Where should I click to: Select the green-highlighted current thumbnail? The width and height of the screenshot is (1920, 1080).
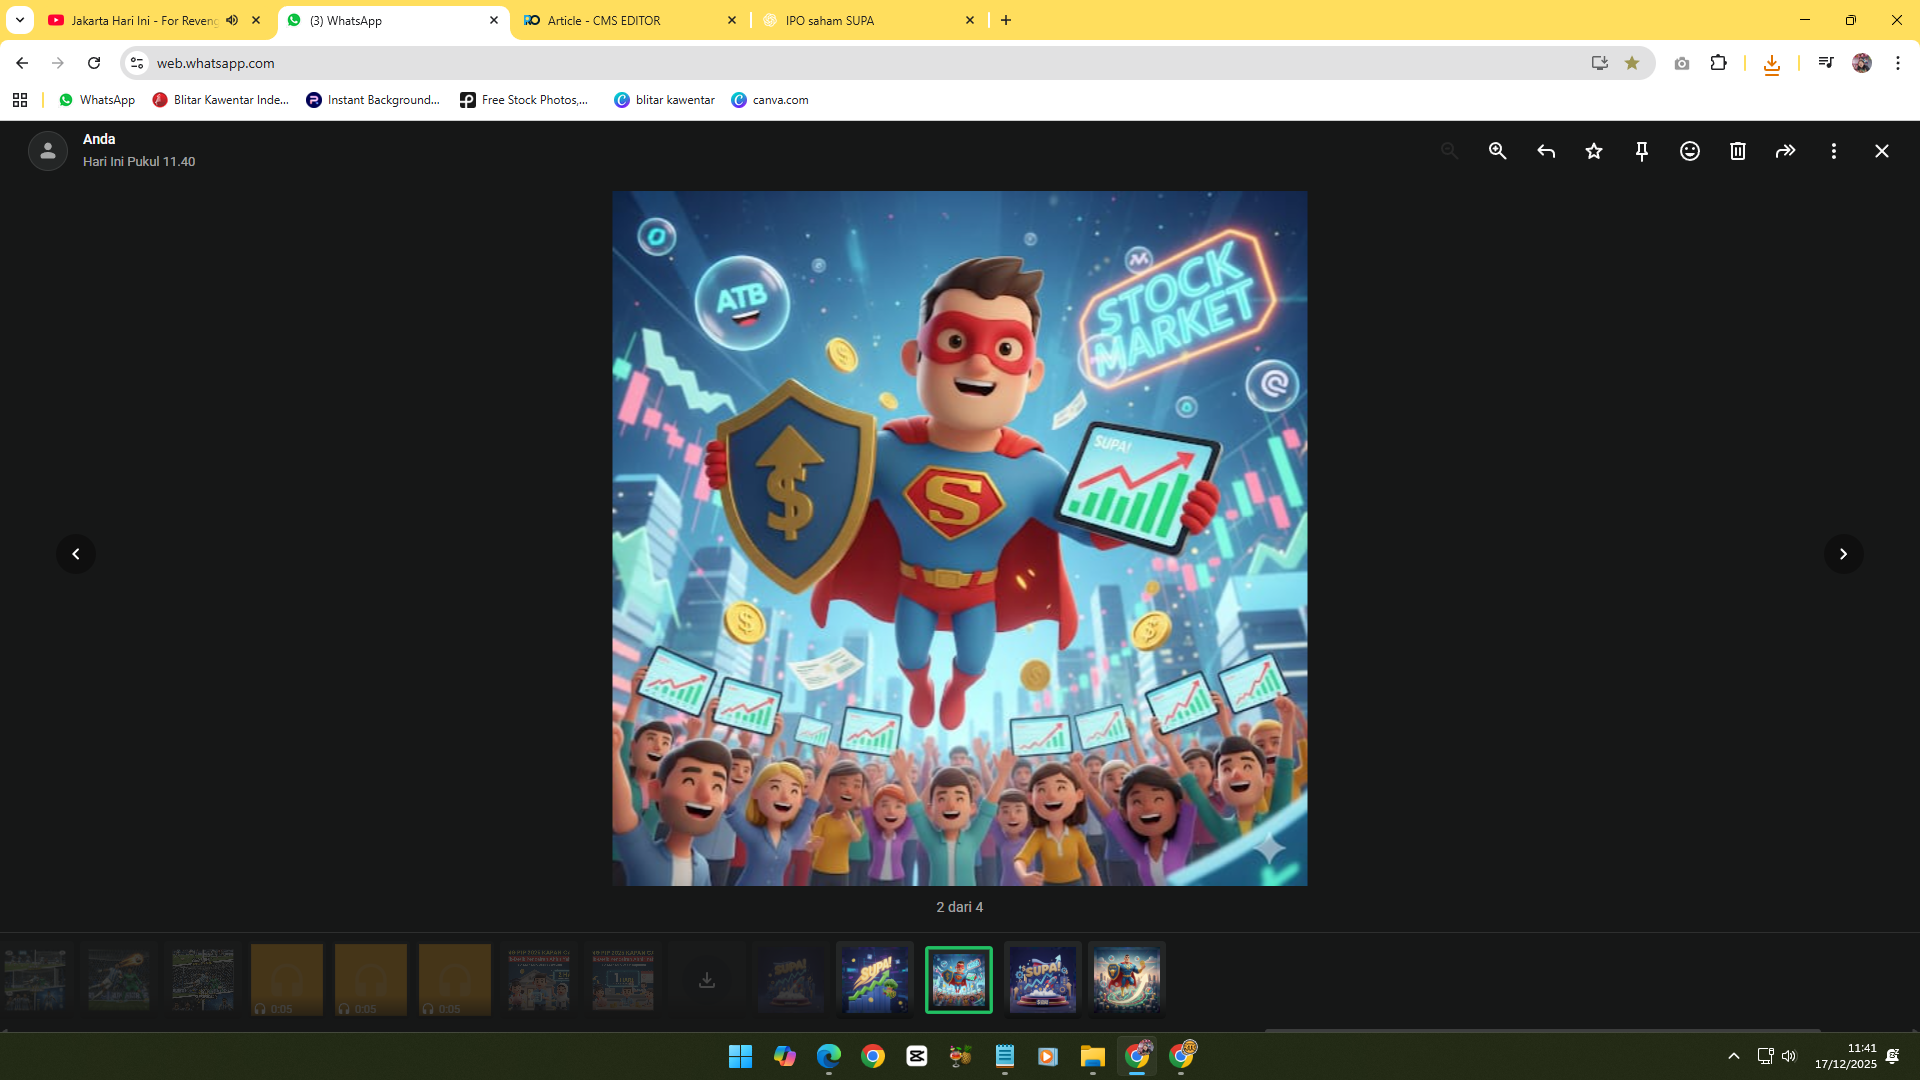pos(959,980)
